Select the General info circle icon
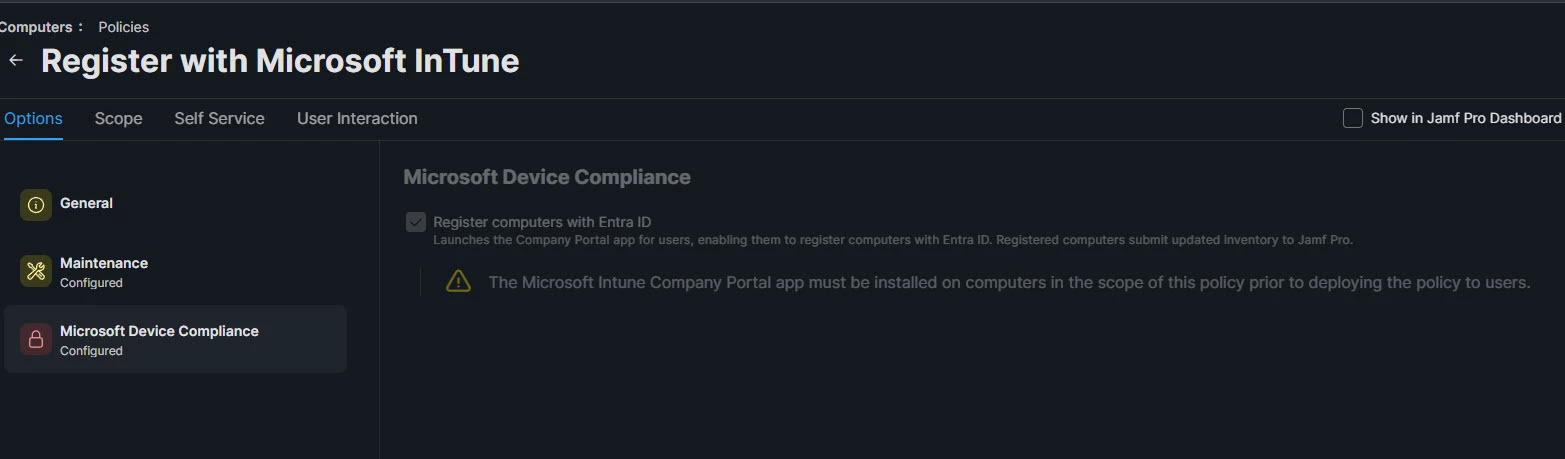 point(36,205)
